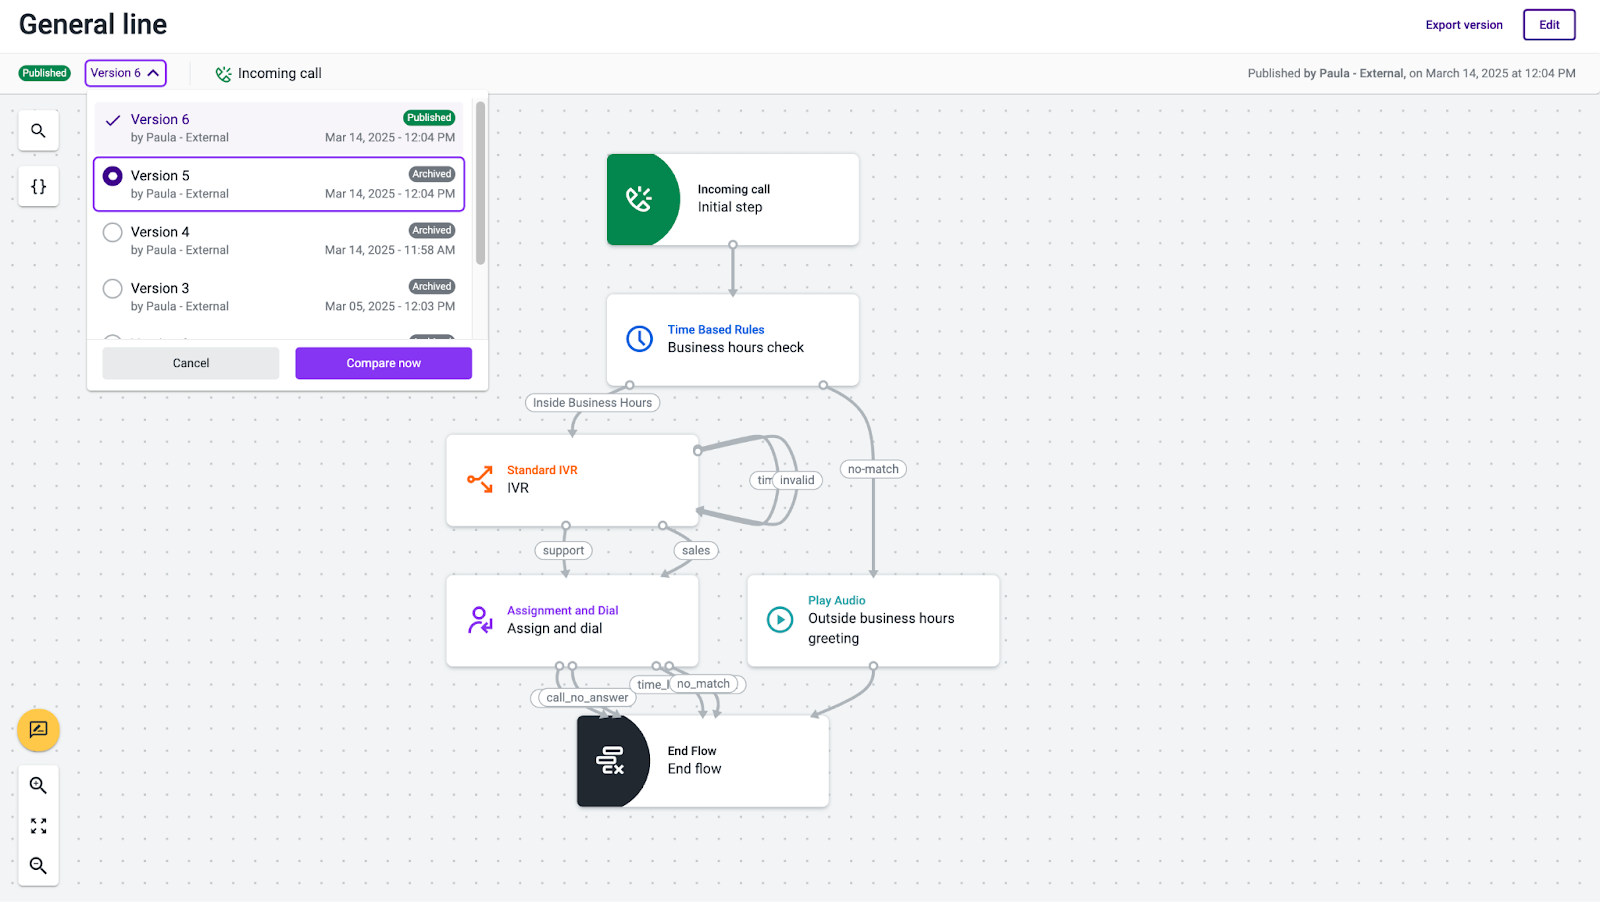Click the version list scrollbar
1600x902 pixels.
tap(480, 183)
